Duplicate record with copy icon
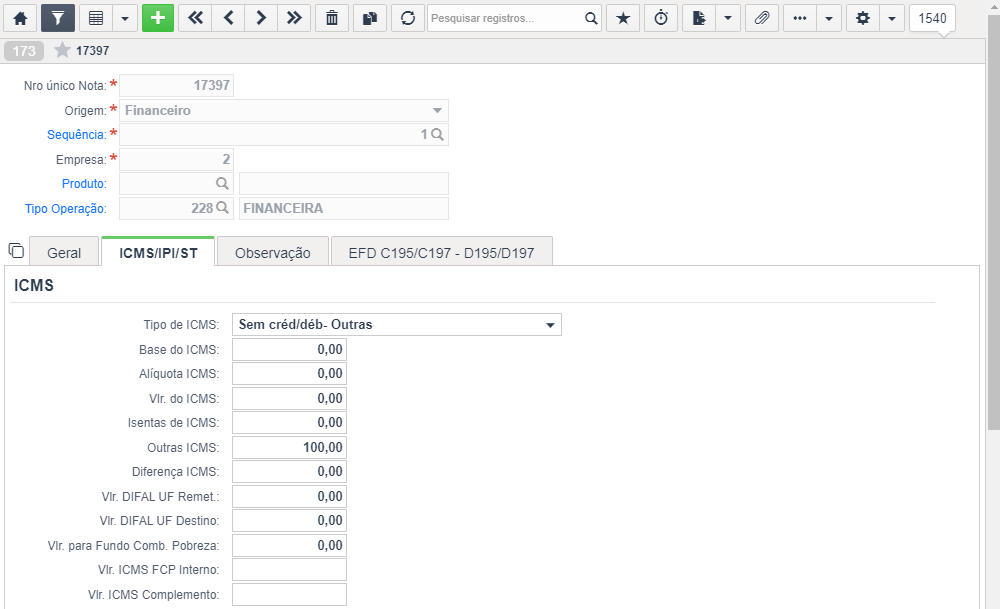Viewport: 1000px width, 609px height. [370, 18]
